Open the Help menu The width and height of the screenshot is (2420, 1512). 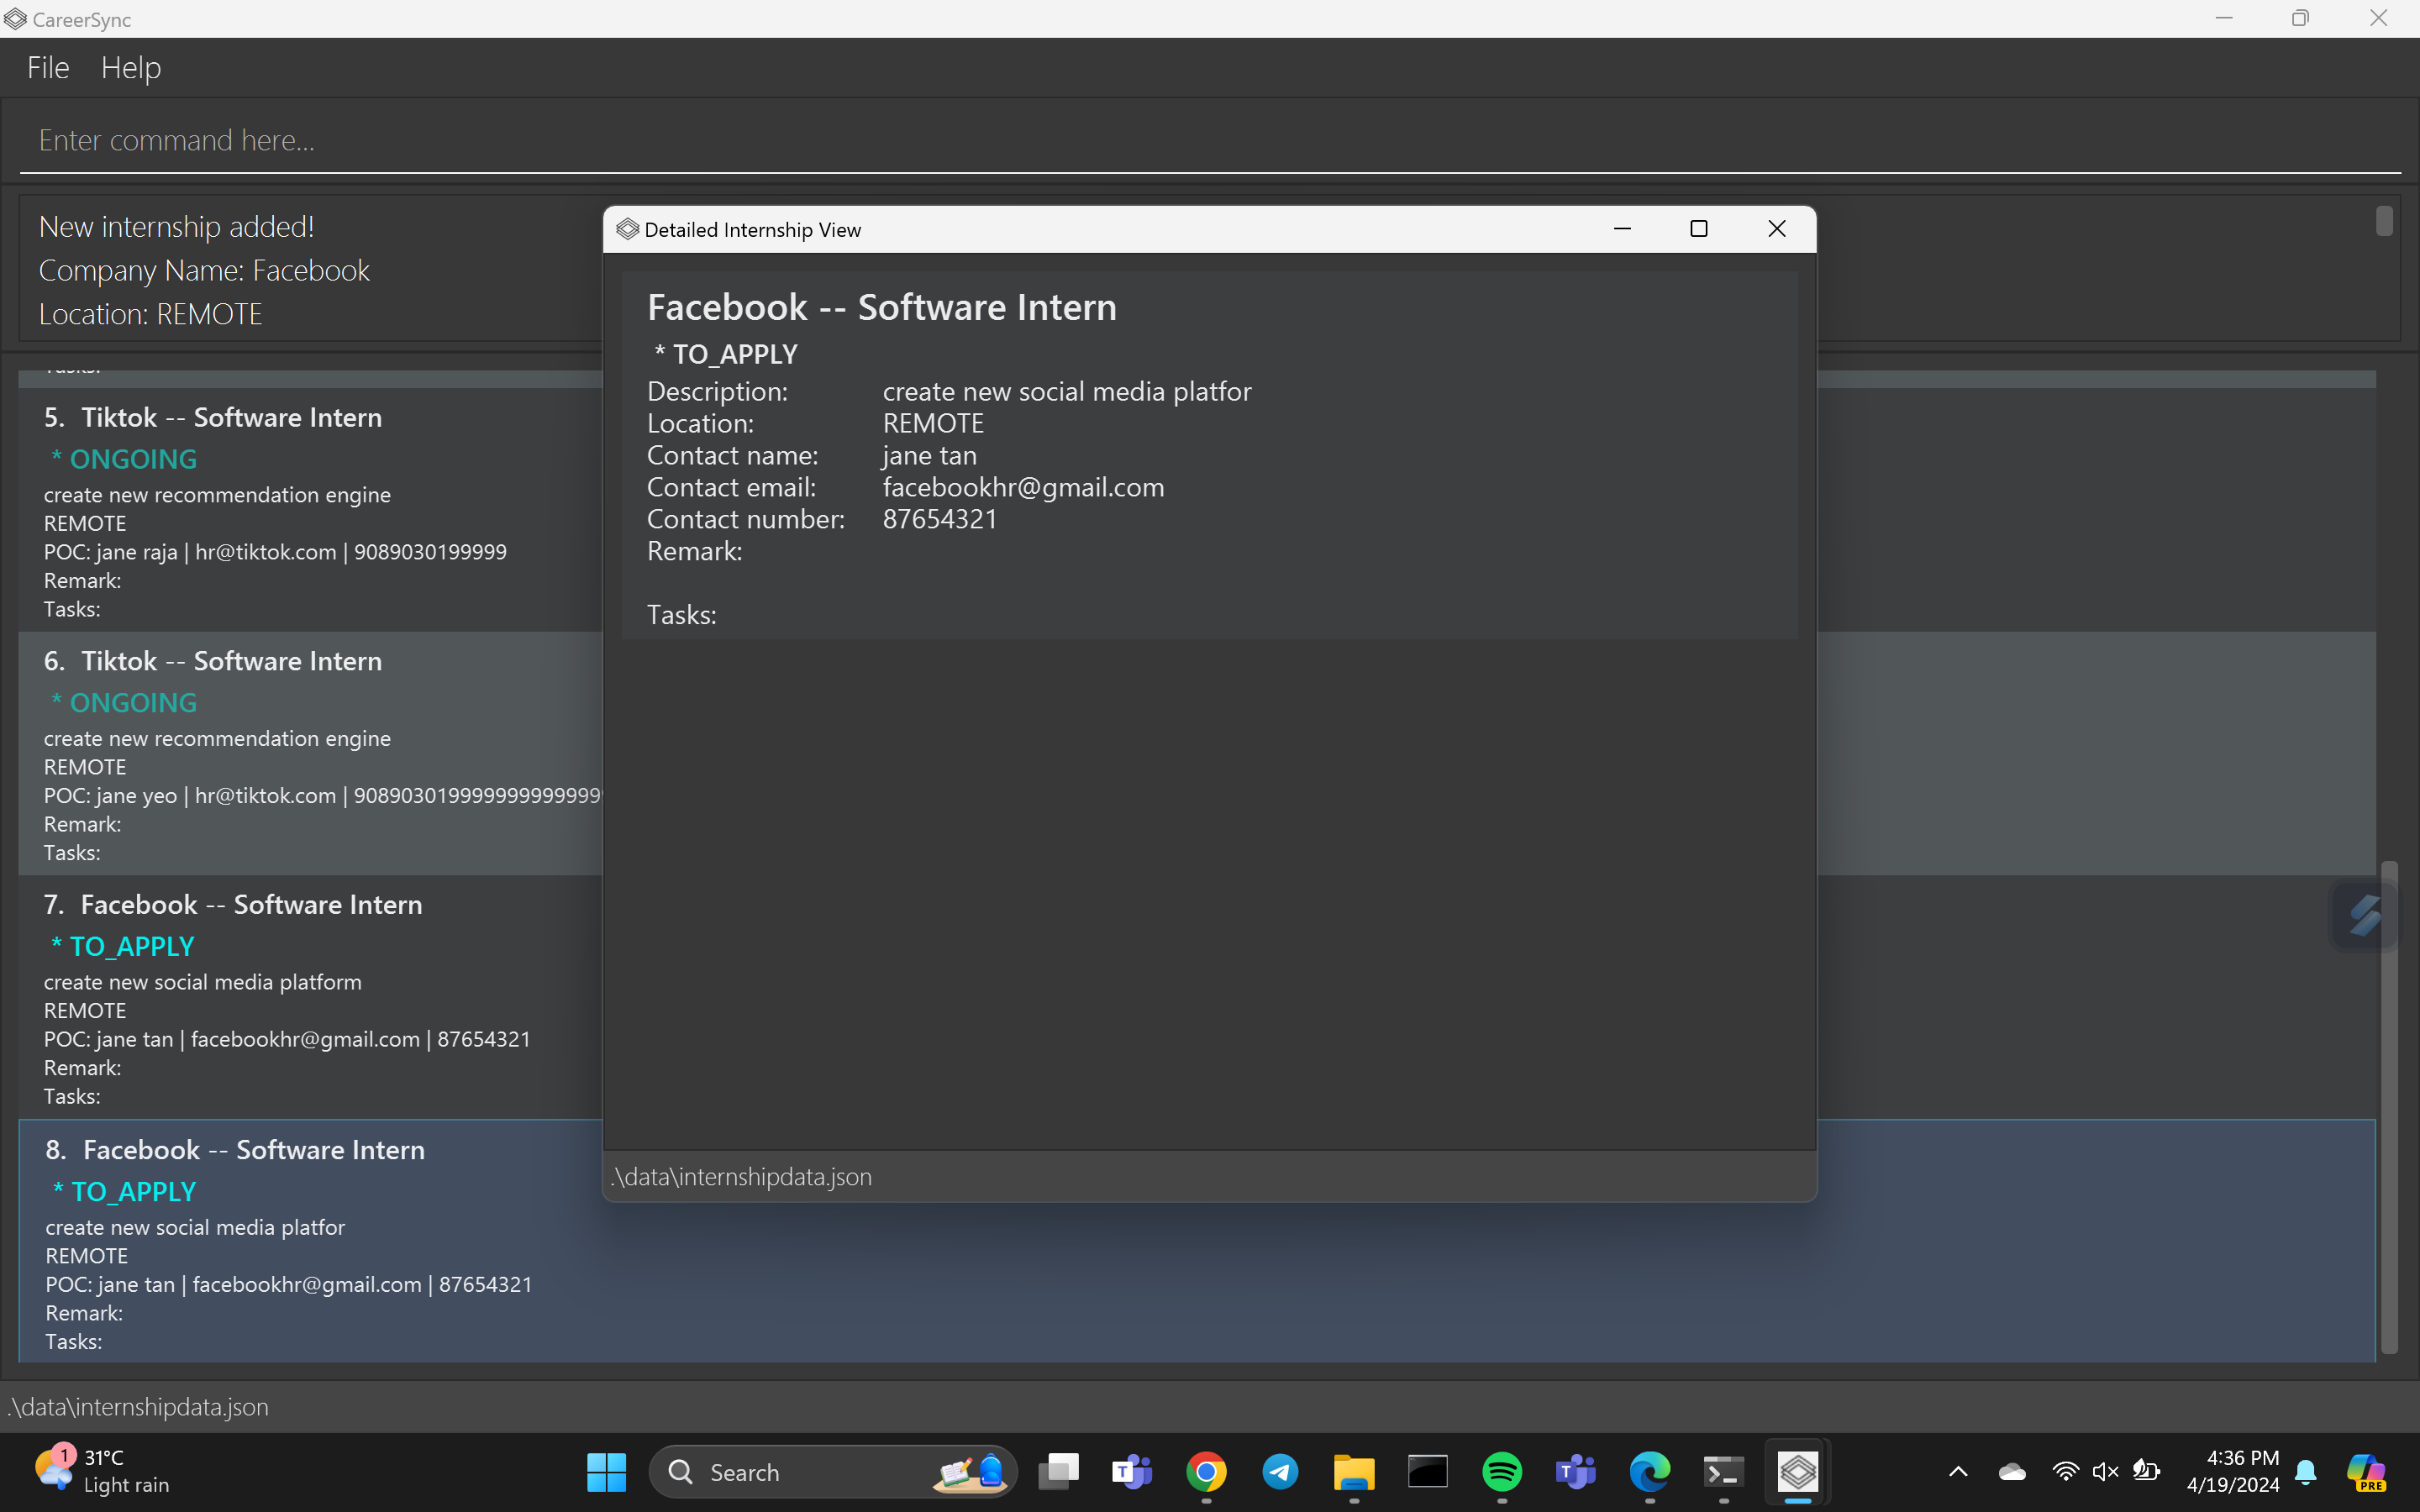pos(131,68)
